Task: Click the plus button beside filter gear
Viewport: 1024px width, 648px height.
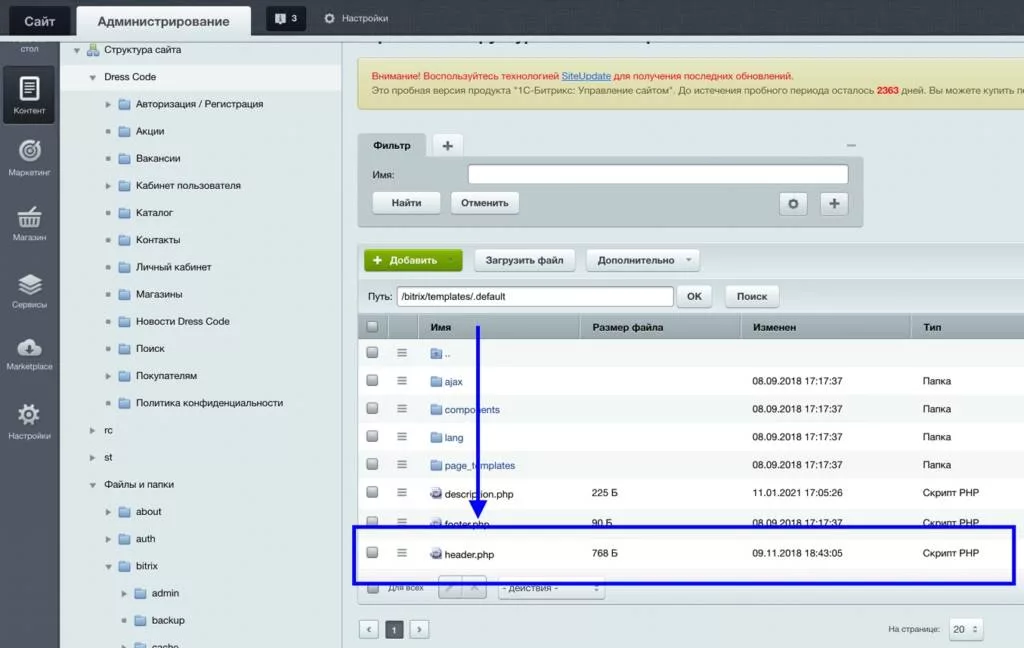Action: pos(834,204)
